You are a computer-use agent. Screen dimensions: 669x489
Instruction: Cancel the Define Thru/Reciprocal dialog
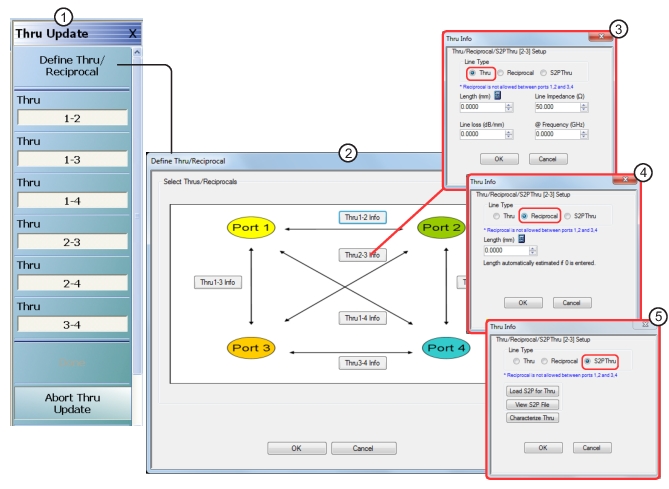[364, 448]
